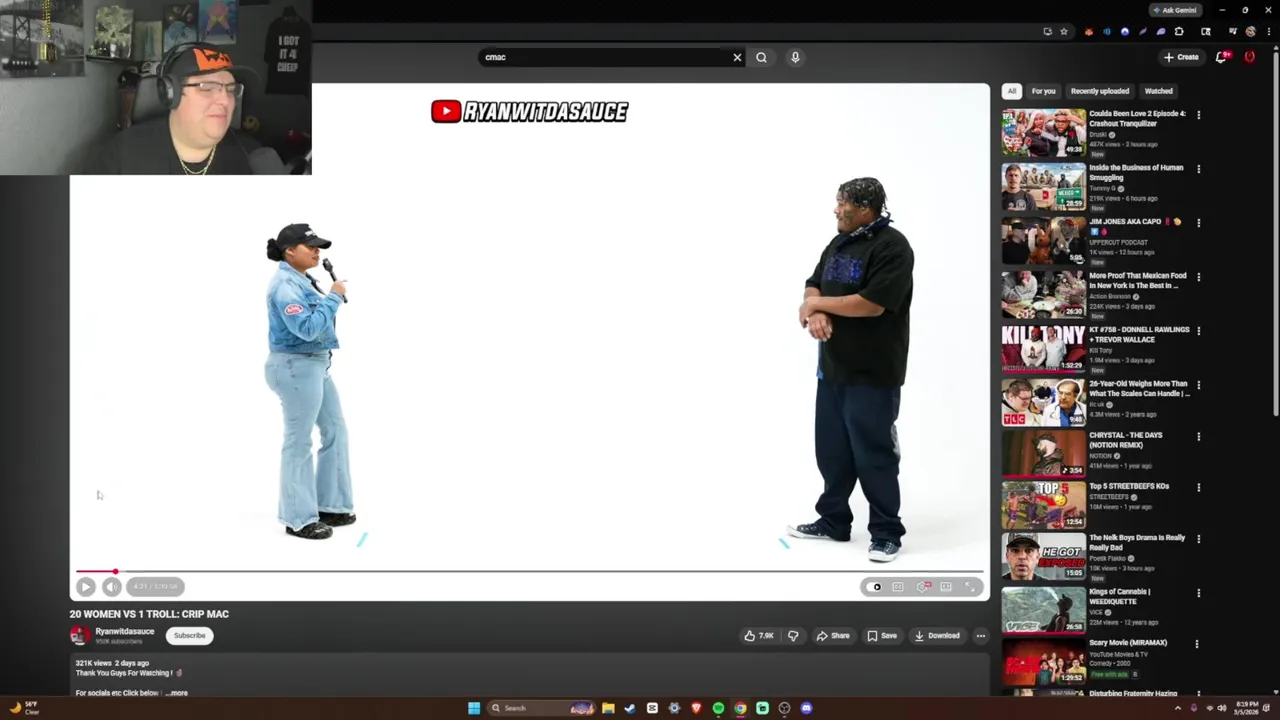Open Brave browser from the taskbar
Image resolution: width=1280 pixels, height=720 pixels.
click(696, 708)
